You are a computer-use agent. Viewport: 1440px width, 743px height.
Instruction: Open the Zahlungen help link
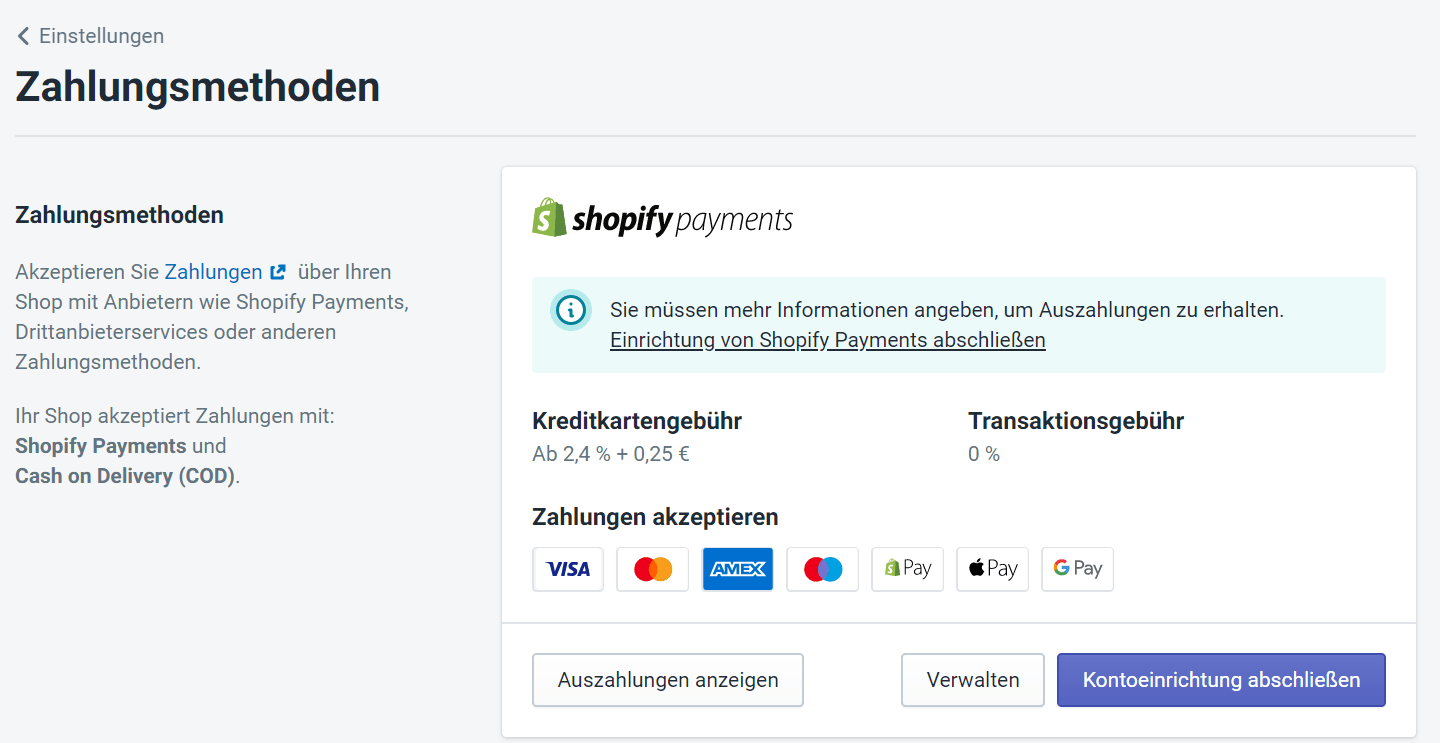pyautogui.click(x=213, y=272)
